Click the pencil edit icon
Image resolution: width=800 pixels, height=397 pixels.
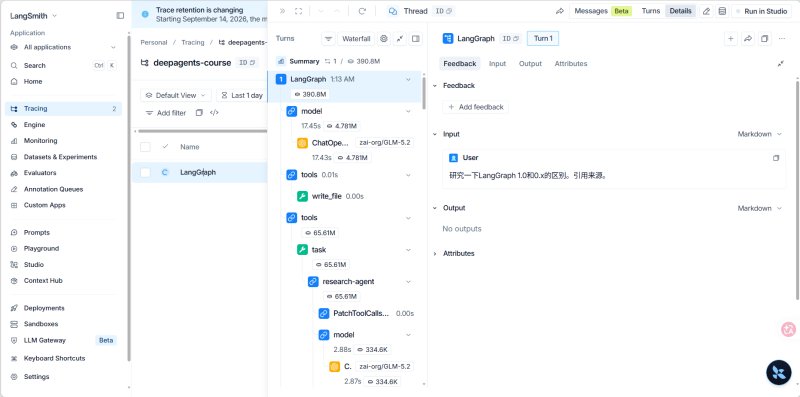click(x=706, y=11)
